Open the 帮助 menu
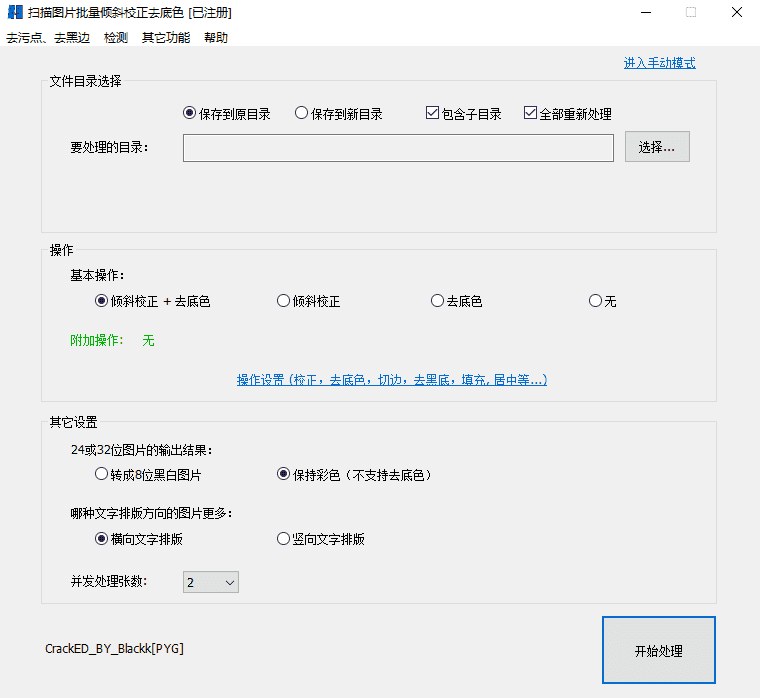The height and width of the screenshot is (698, 760). tap(215, 38)
